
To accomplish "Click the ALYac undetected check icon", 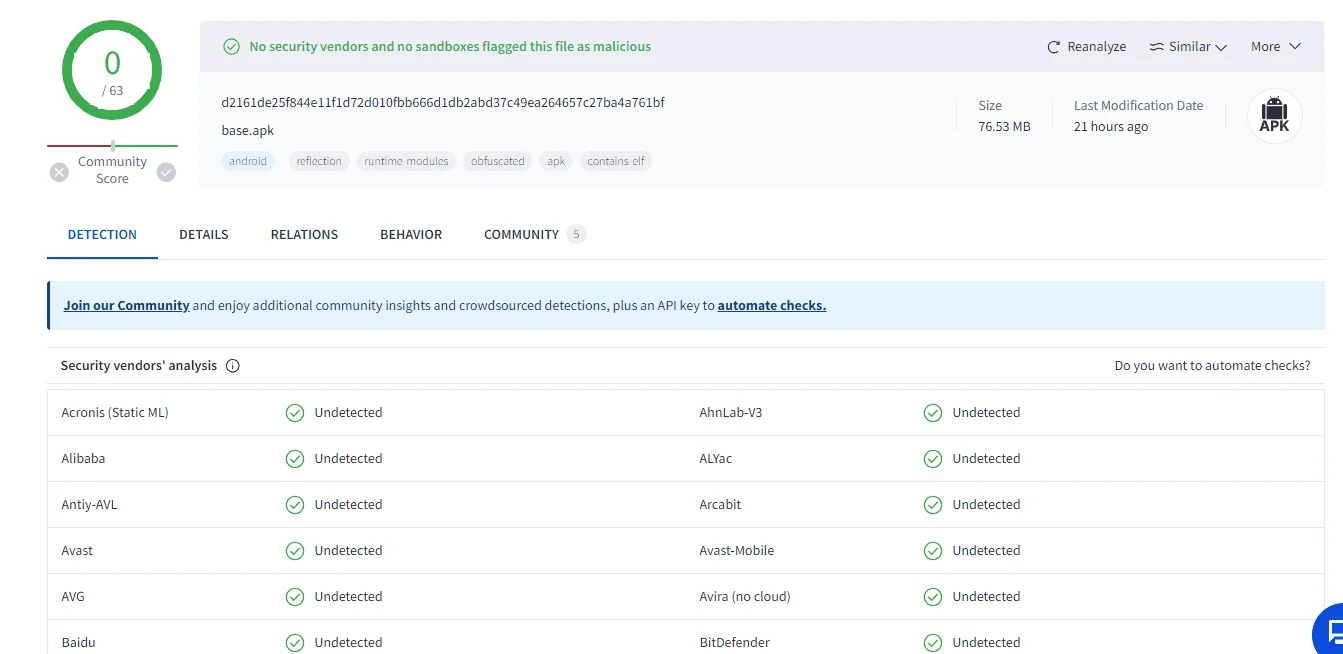I will tap(933, 459).
